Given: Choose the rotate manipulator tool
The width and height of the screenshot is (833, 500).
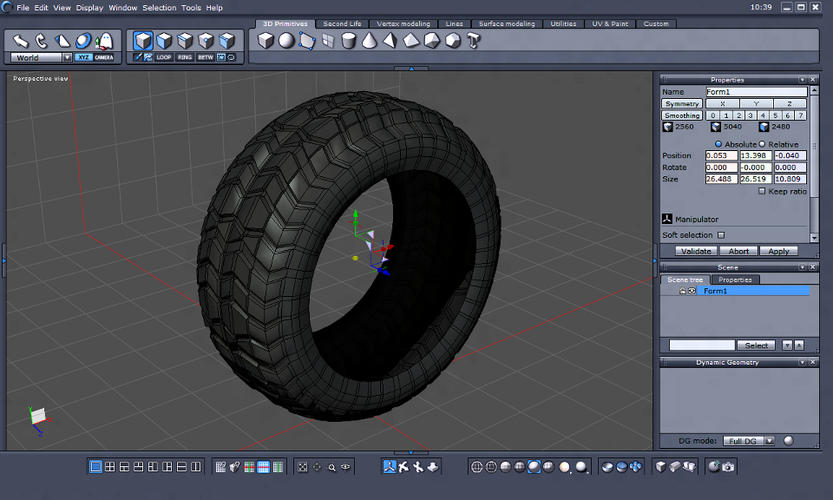Looking at the screenshot, I should 41,41.
